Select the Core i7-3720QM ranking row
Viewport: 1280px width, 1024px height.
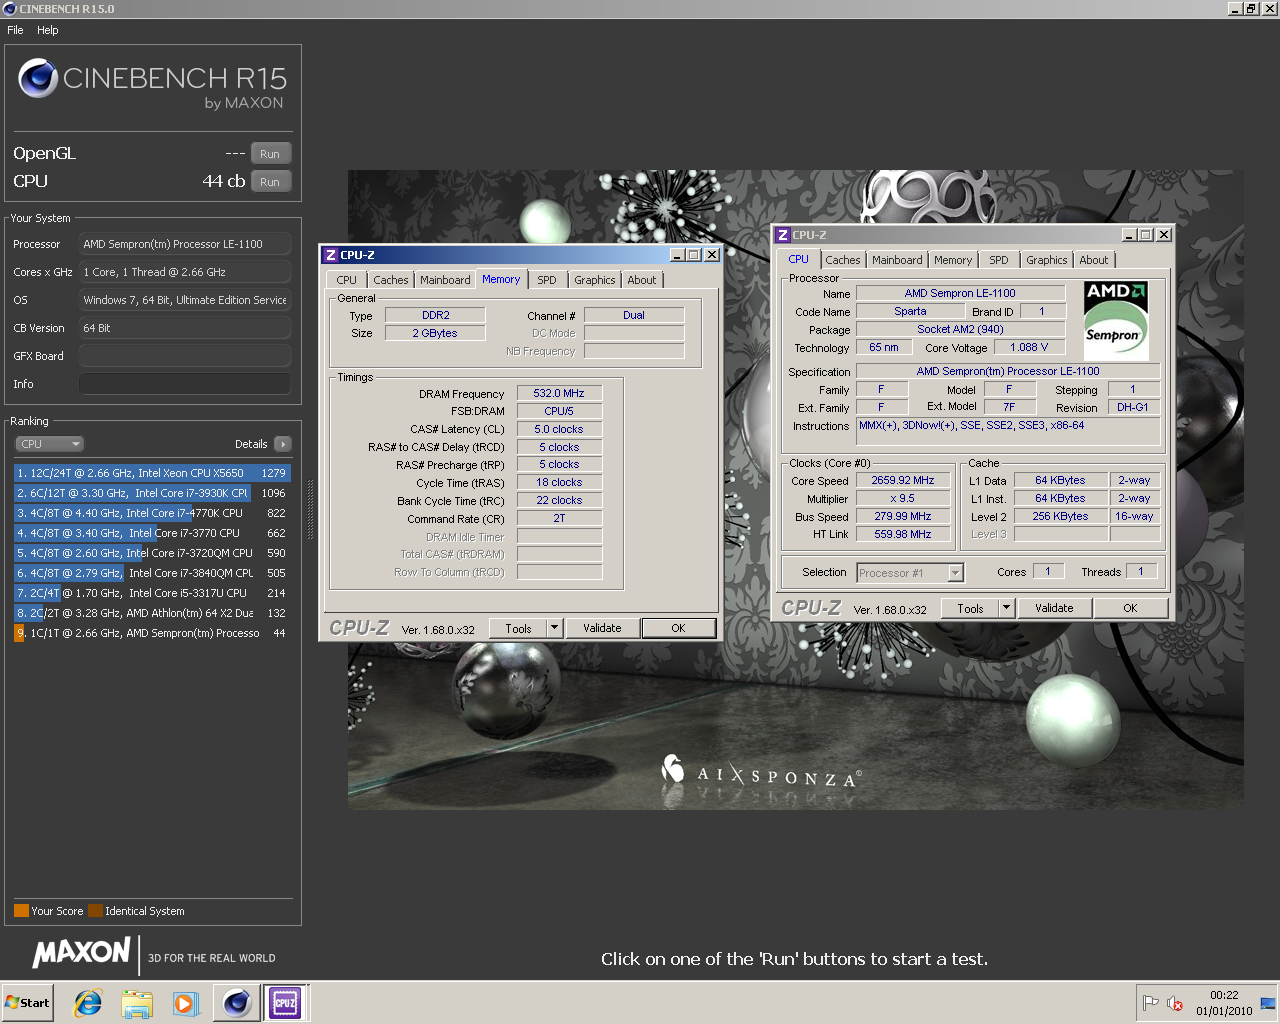152,553
